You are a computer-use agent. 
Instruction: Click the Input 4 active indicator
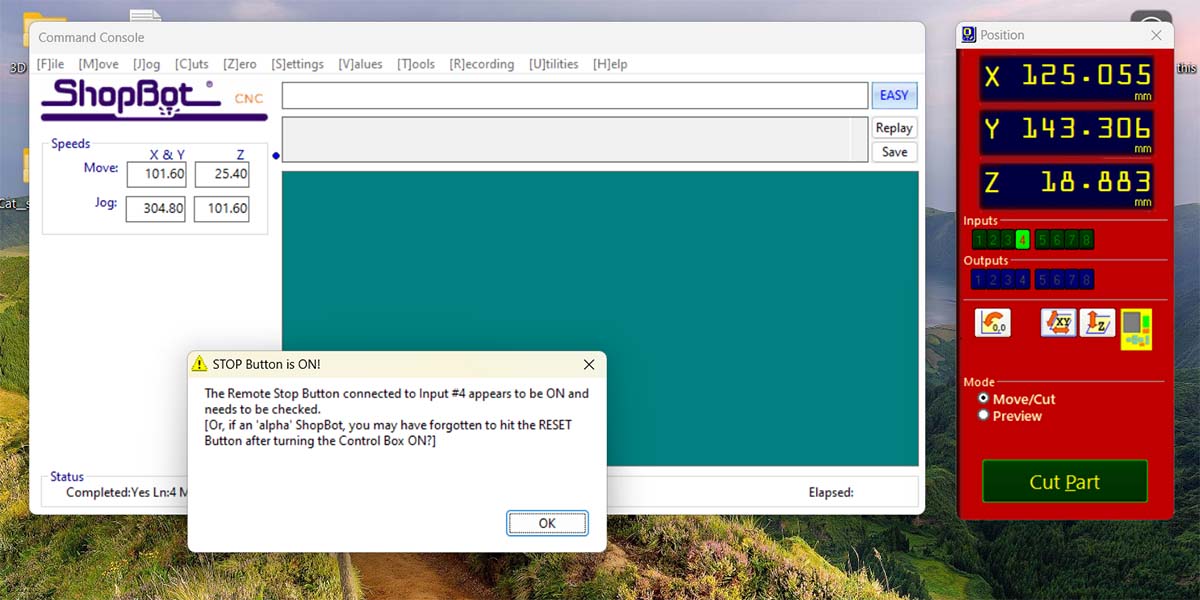(1022, 239)
